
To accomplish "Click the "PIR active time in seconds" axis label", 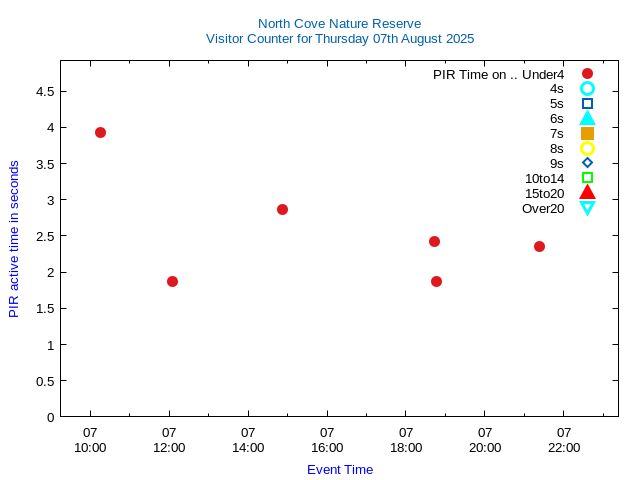I will tap(14, 238).
